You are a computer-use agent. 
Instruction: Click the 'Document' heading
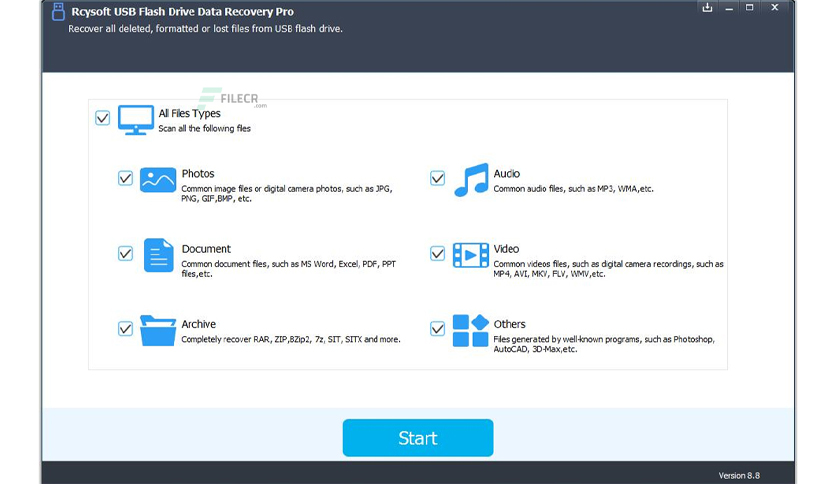click(206, 249)
